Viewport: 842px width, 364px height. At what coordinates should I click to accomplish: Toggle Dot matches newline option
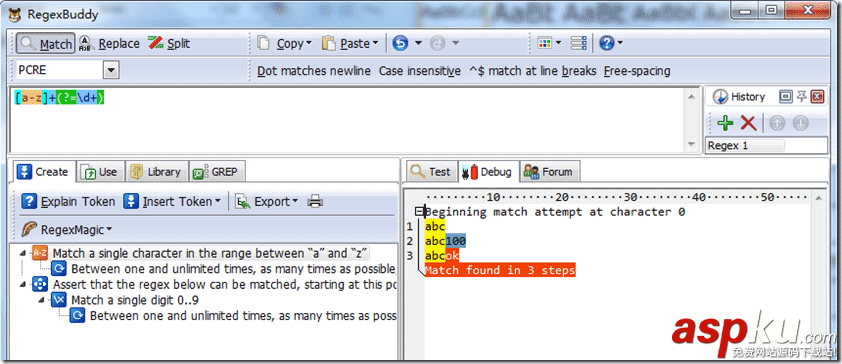tap(314, 71)
